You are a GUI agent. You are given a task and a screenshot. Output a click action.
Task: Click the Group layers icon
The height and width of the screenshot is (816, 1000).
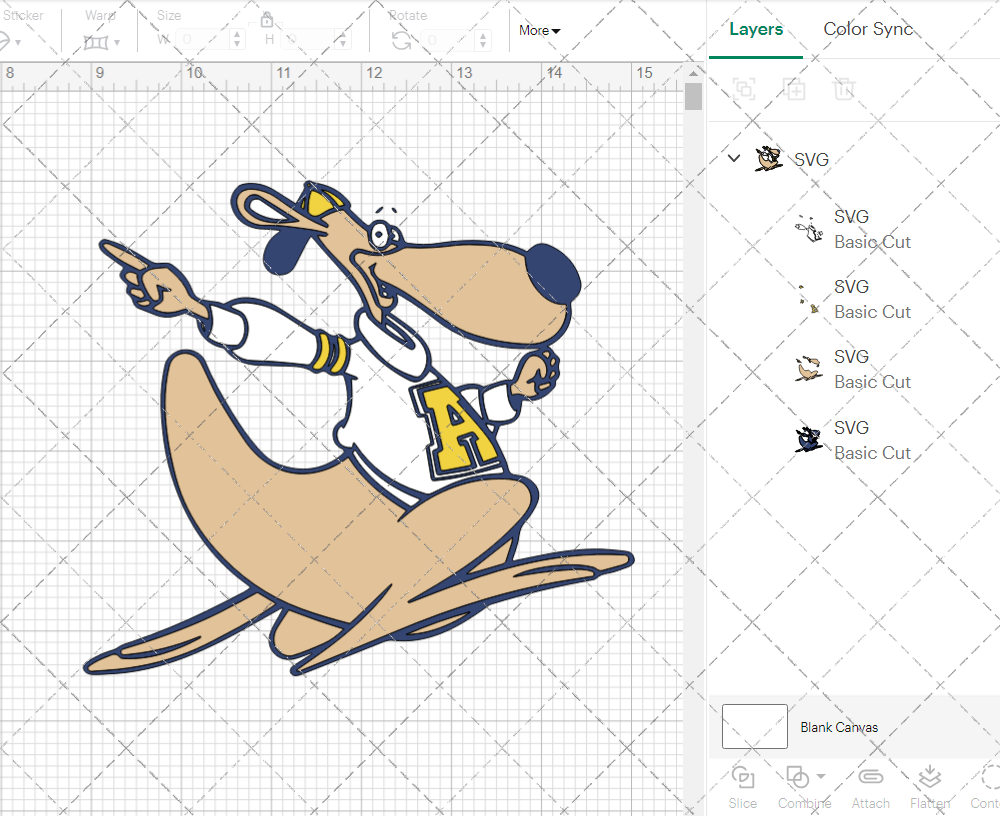pyautogui.click(x=744, y=89)
